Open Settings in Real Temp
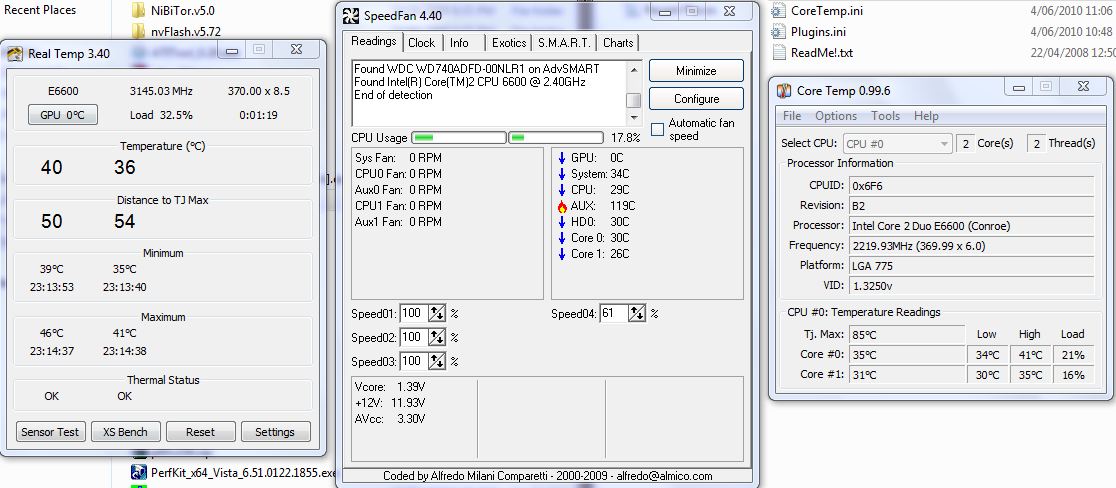The image size is (1116, 488). click(275, 432)
